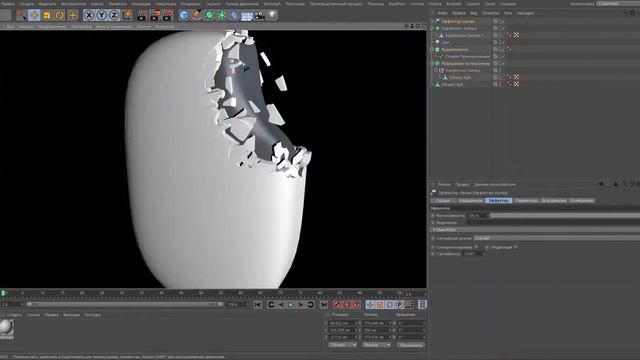
Task: Click the checkerboard texture tag on Subdivision Surface 1
Action: coord(516,36)
